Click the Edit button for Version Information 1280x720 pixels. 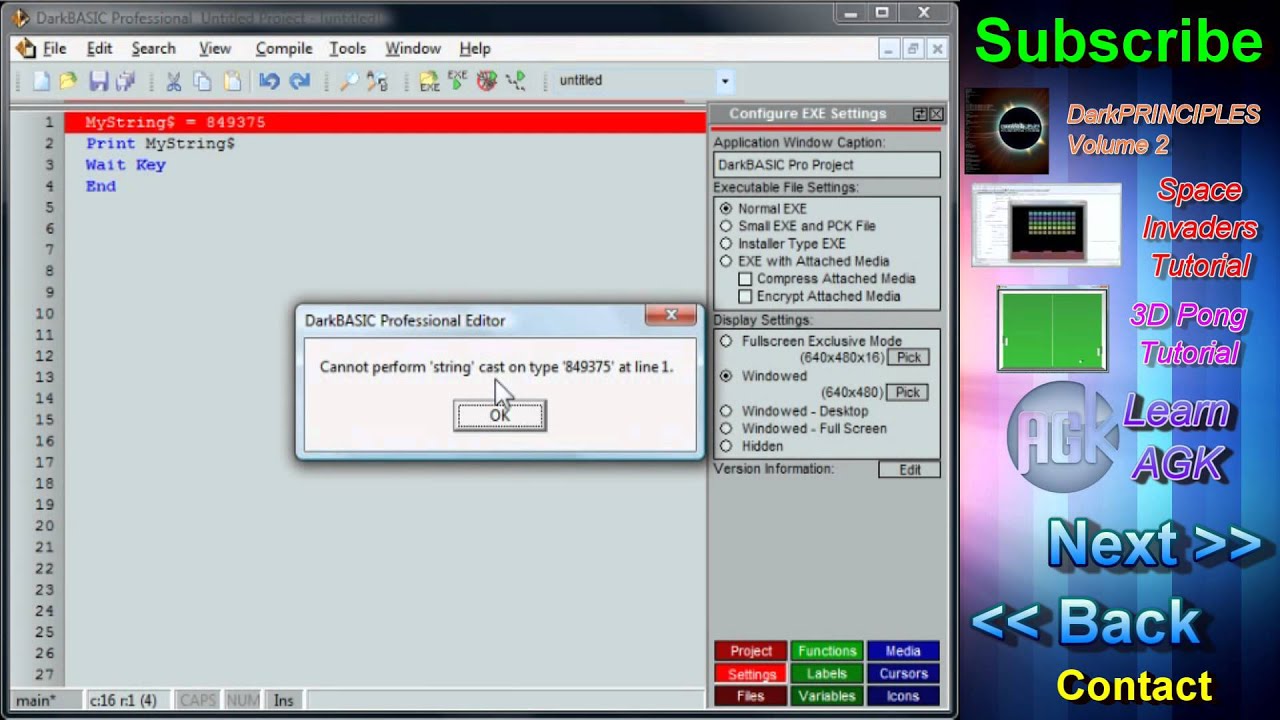pos(909,470)
